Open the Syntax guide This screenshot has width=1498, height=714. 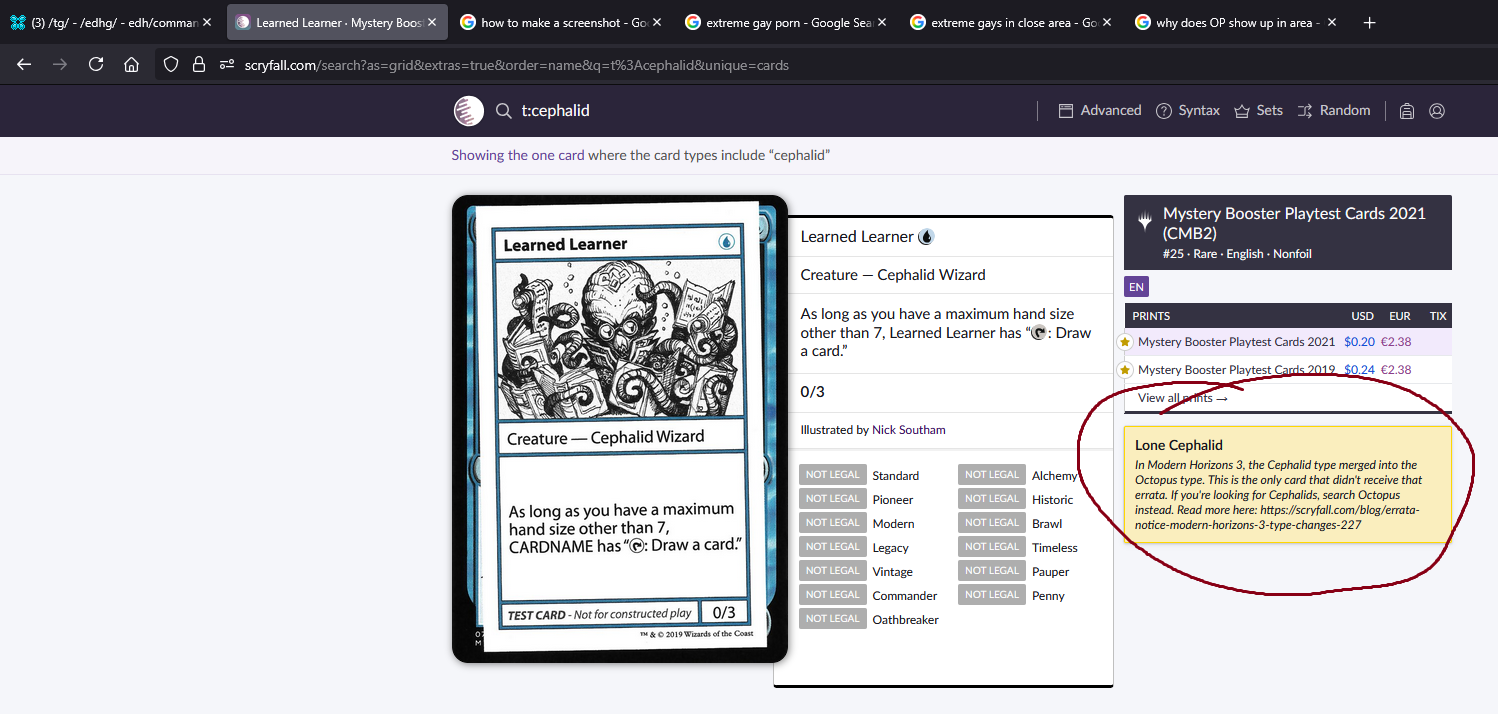(1187, 111)
